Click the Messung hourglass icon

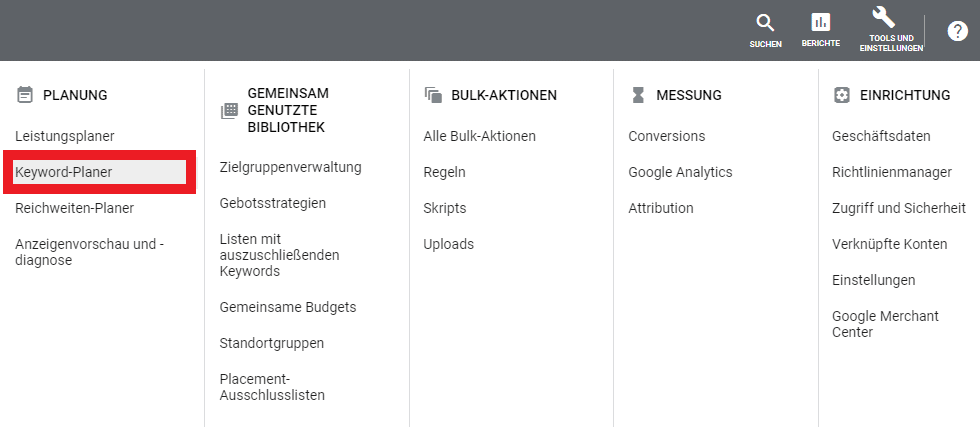638,95
